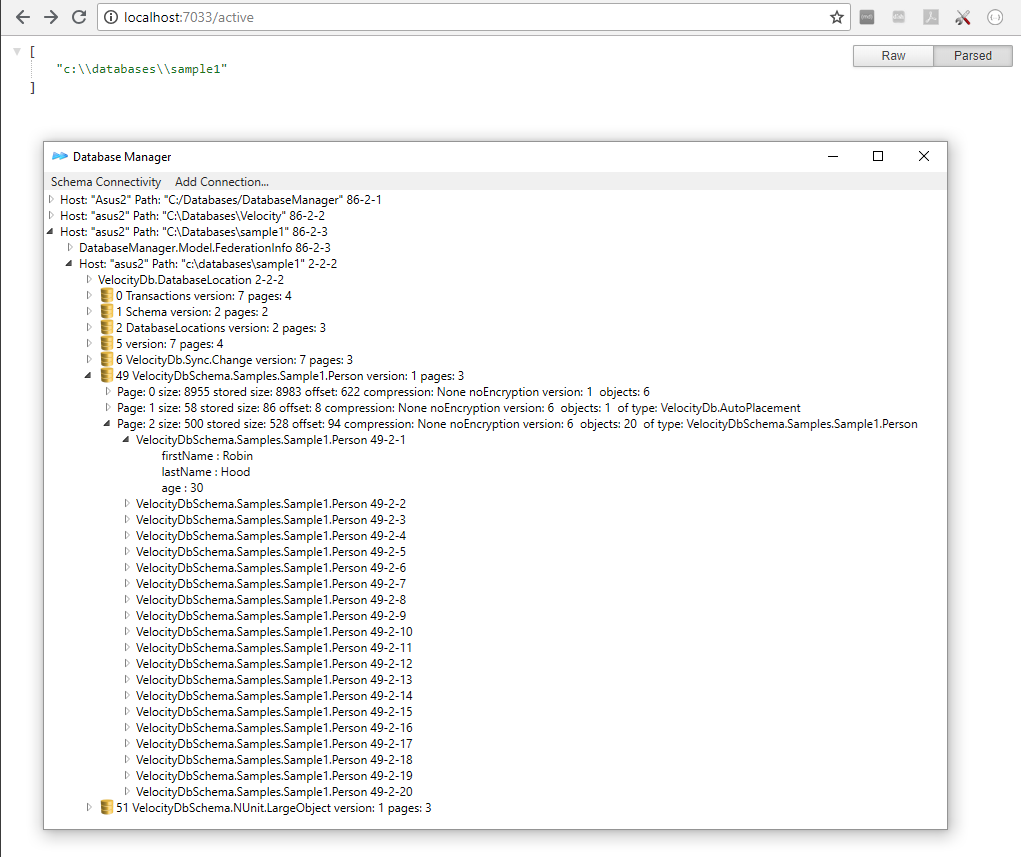Collapse Page 2 size 500 node
The width and height of the screenshot is (1021, 857).
point(107,424)
